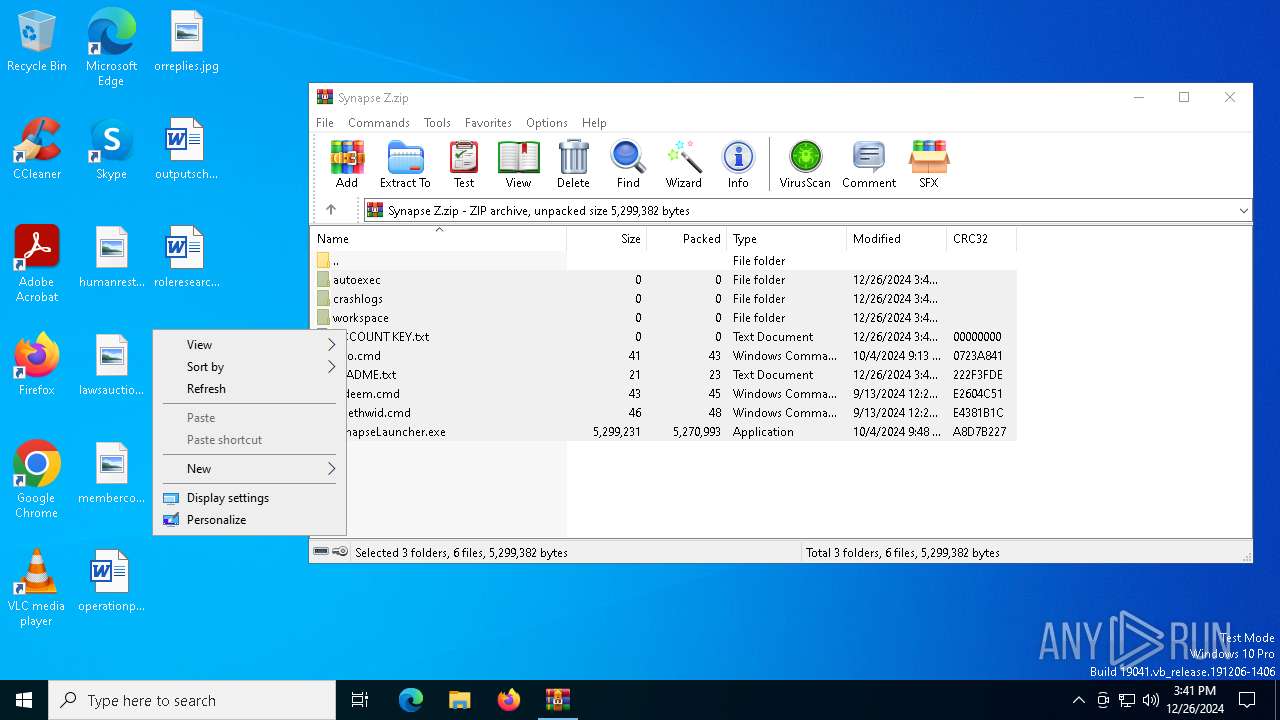Sort by the Size column header
Image resolution: width=1280 pixels, height=720 pixels.
coord(606,239)
